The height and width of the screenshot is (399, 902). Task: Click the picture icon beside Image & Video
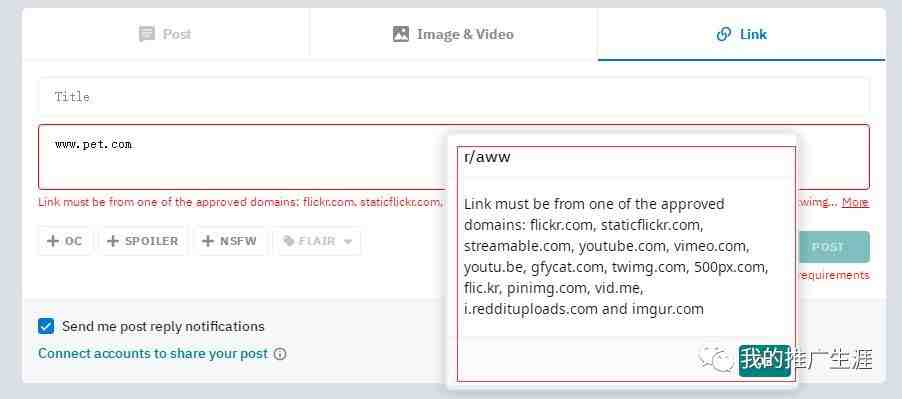click(x=400, y=34)
